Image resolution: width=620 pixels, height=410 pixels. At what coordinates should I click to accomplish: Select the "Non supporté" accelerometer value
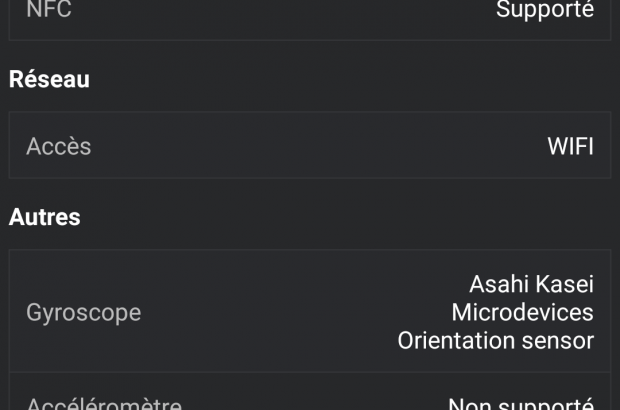521,403
